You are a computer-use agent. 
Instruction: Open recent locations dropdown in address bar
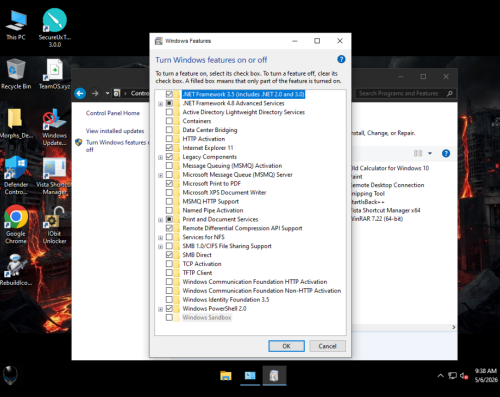click(x=107, y=93)
